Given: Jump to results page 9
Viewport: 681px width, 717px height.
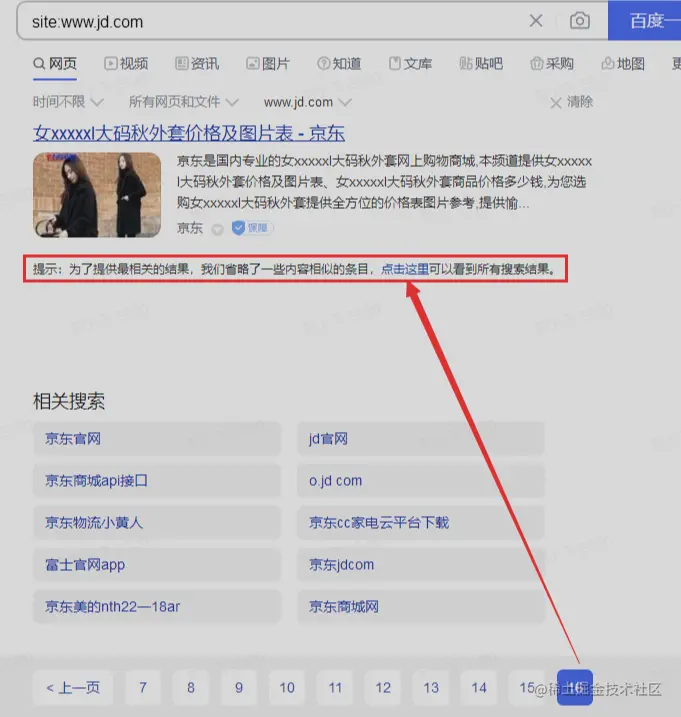Looking at the screenshot, I should (239, 688).
